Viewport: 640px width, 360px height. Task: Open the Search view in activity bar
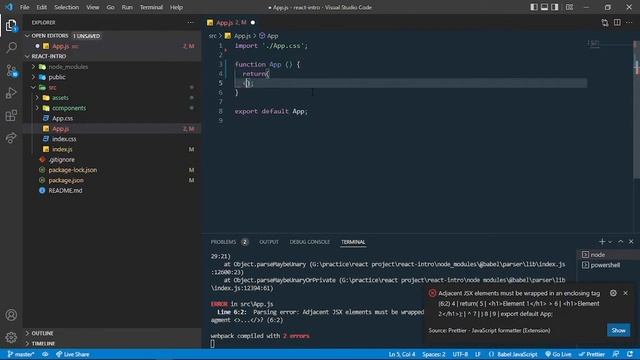(x=11, y=48)
